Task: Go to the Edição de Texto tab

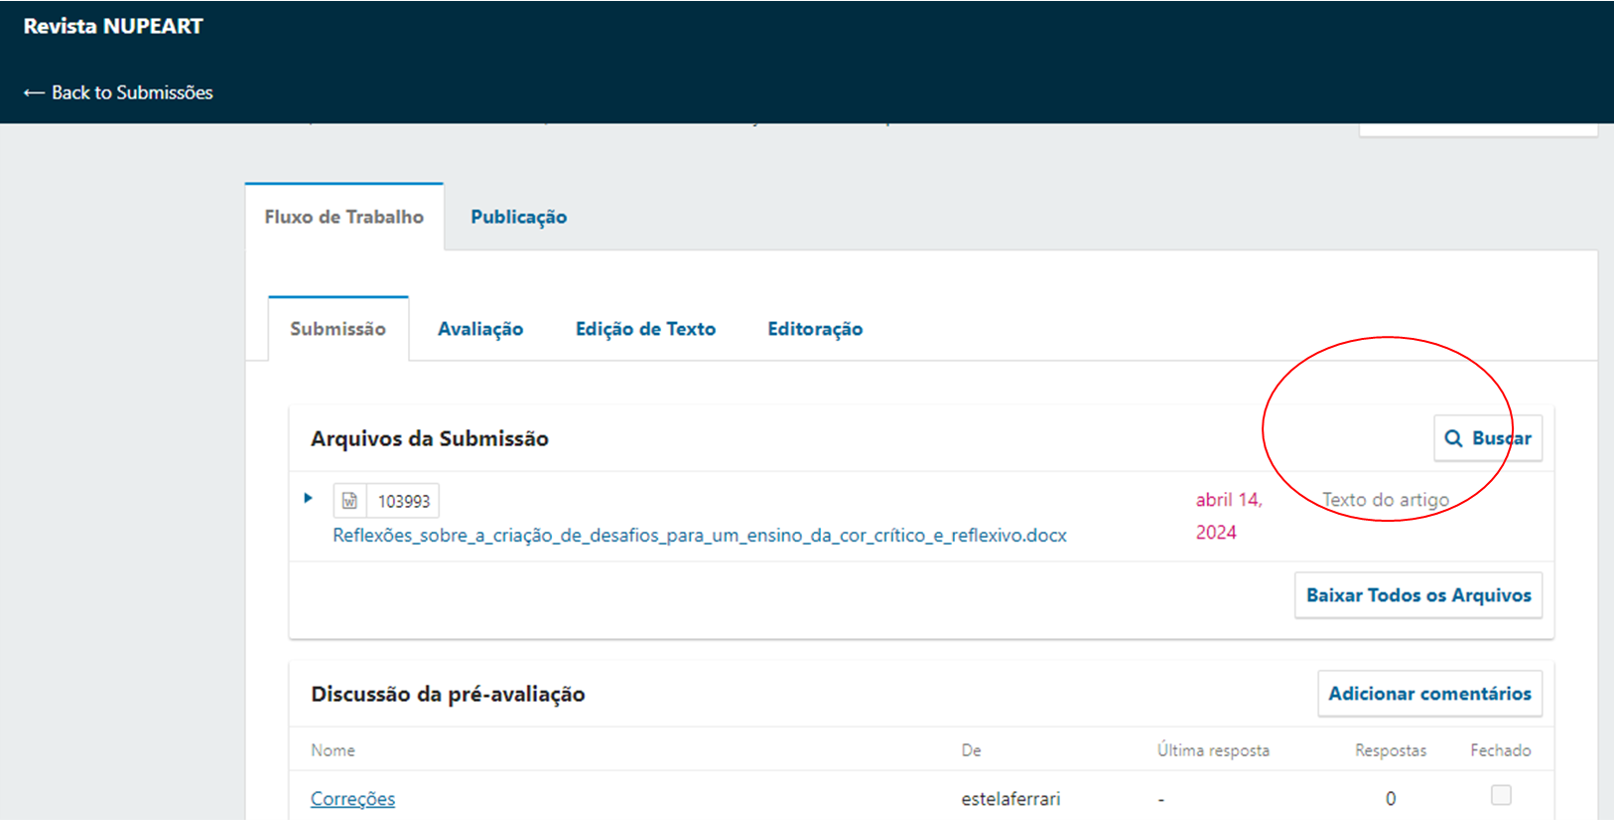Action: (645, 329)
